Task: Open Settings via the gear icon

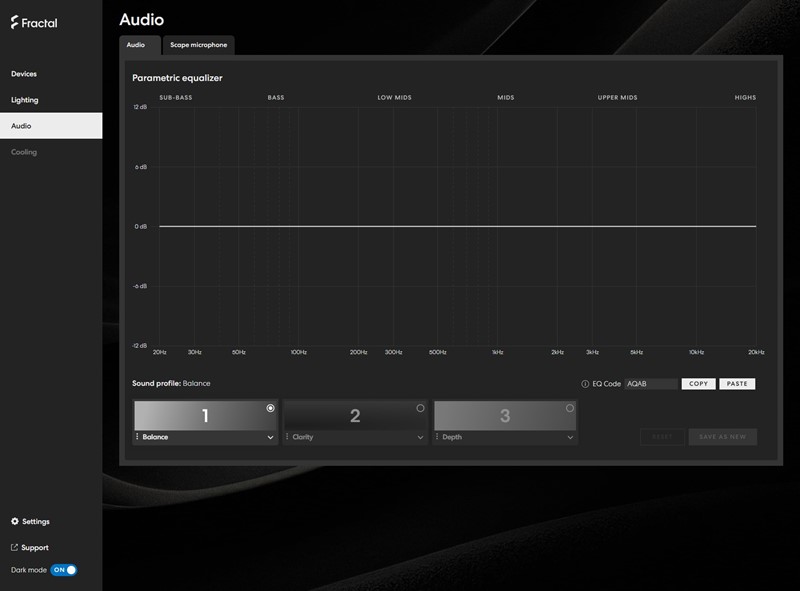Action: pos(15,522)
